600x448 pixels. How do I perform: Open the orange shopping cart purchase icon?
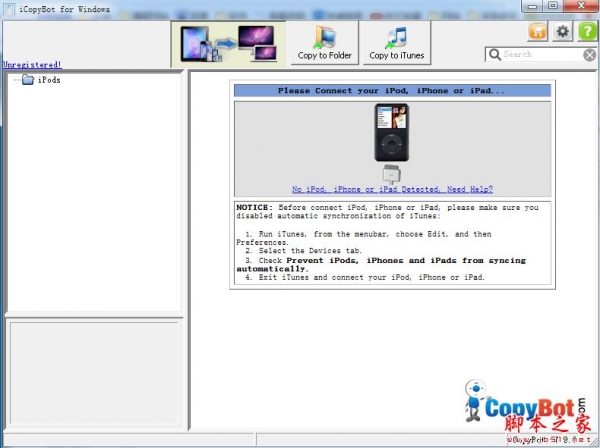[x=538, y=31]
